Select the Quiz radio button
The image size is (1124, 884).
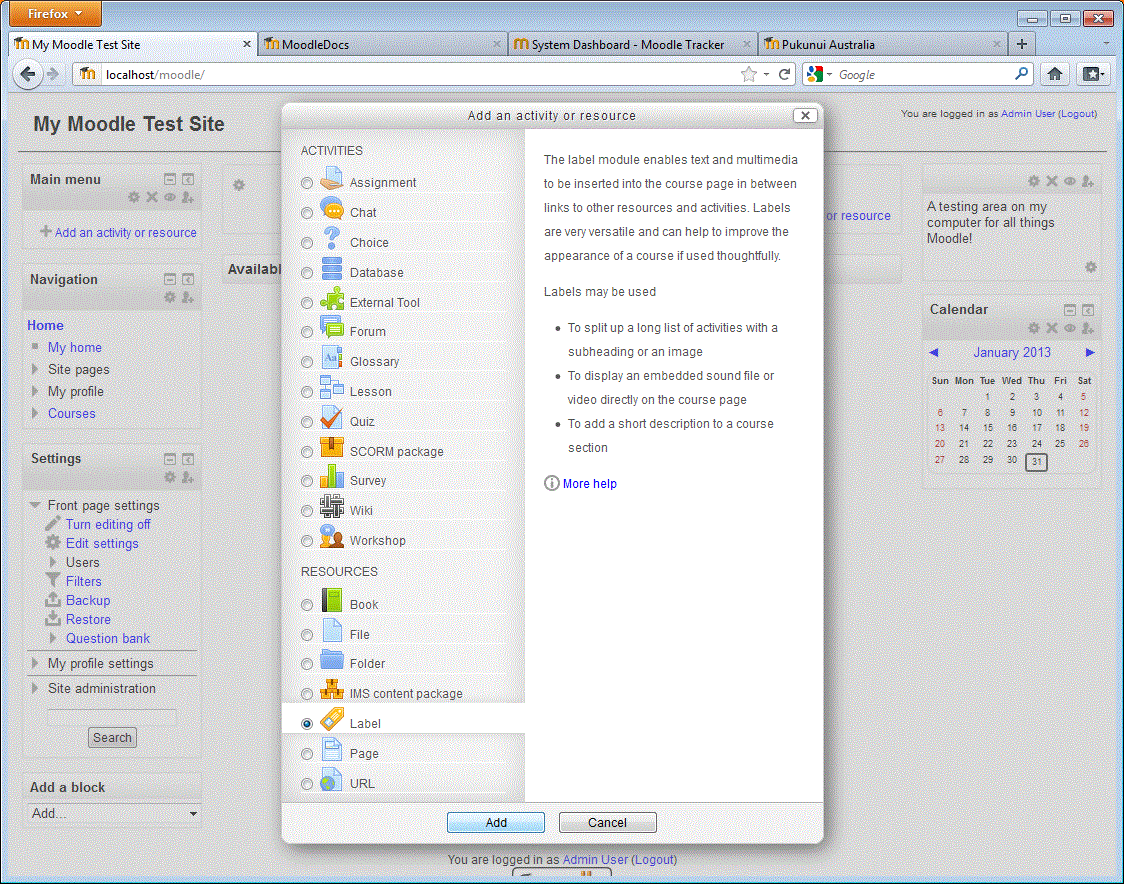tap(307, 422)
